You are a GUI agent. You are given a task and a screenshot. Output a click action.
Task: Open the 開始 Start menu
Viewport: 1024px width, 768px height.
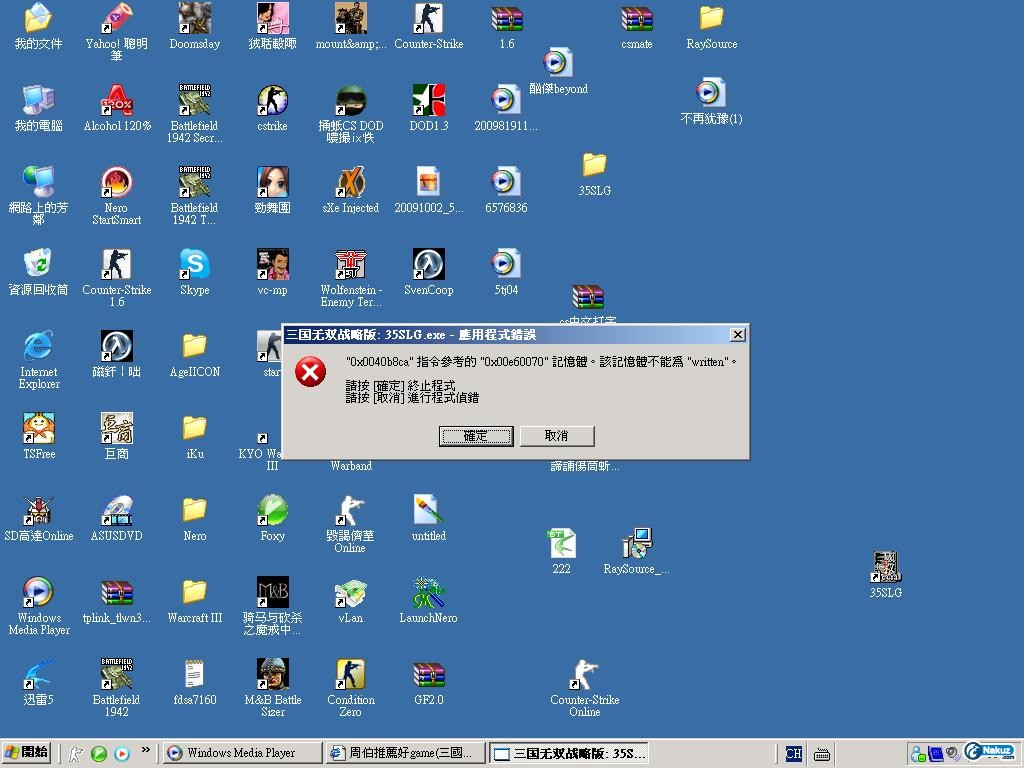pyautogui.click(x=27, y=753)
